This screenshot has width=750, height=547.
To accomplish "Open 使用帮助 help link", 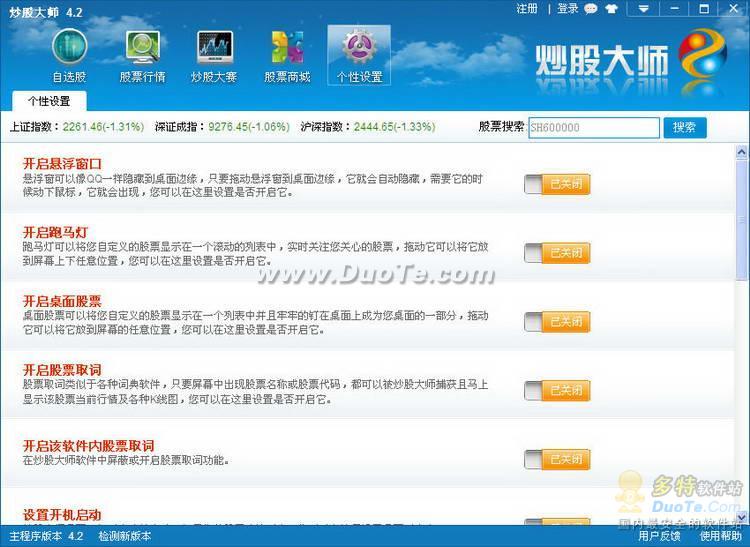I will pyautogui.click(x=721, y=536).
